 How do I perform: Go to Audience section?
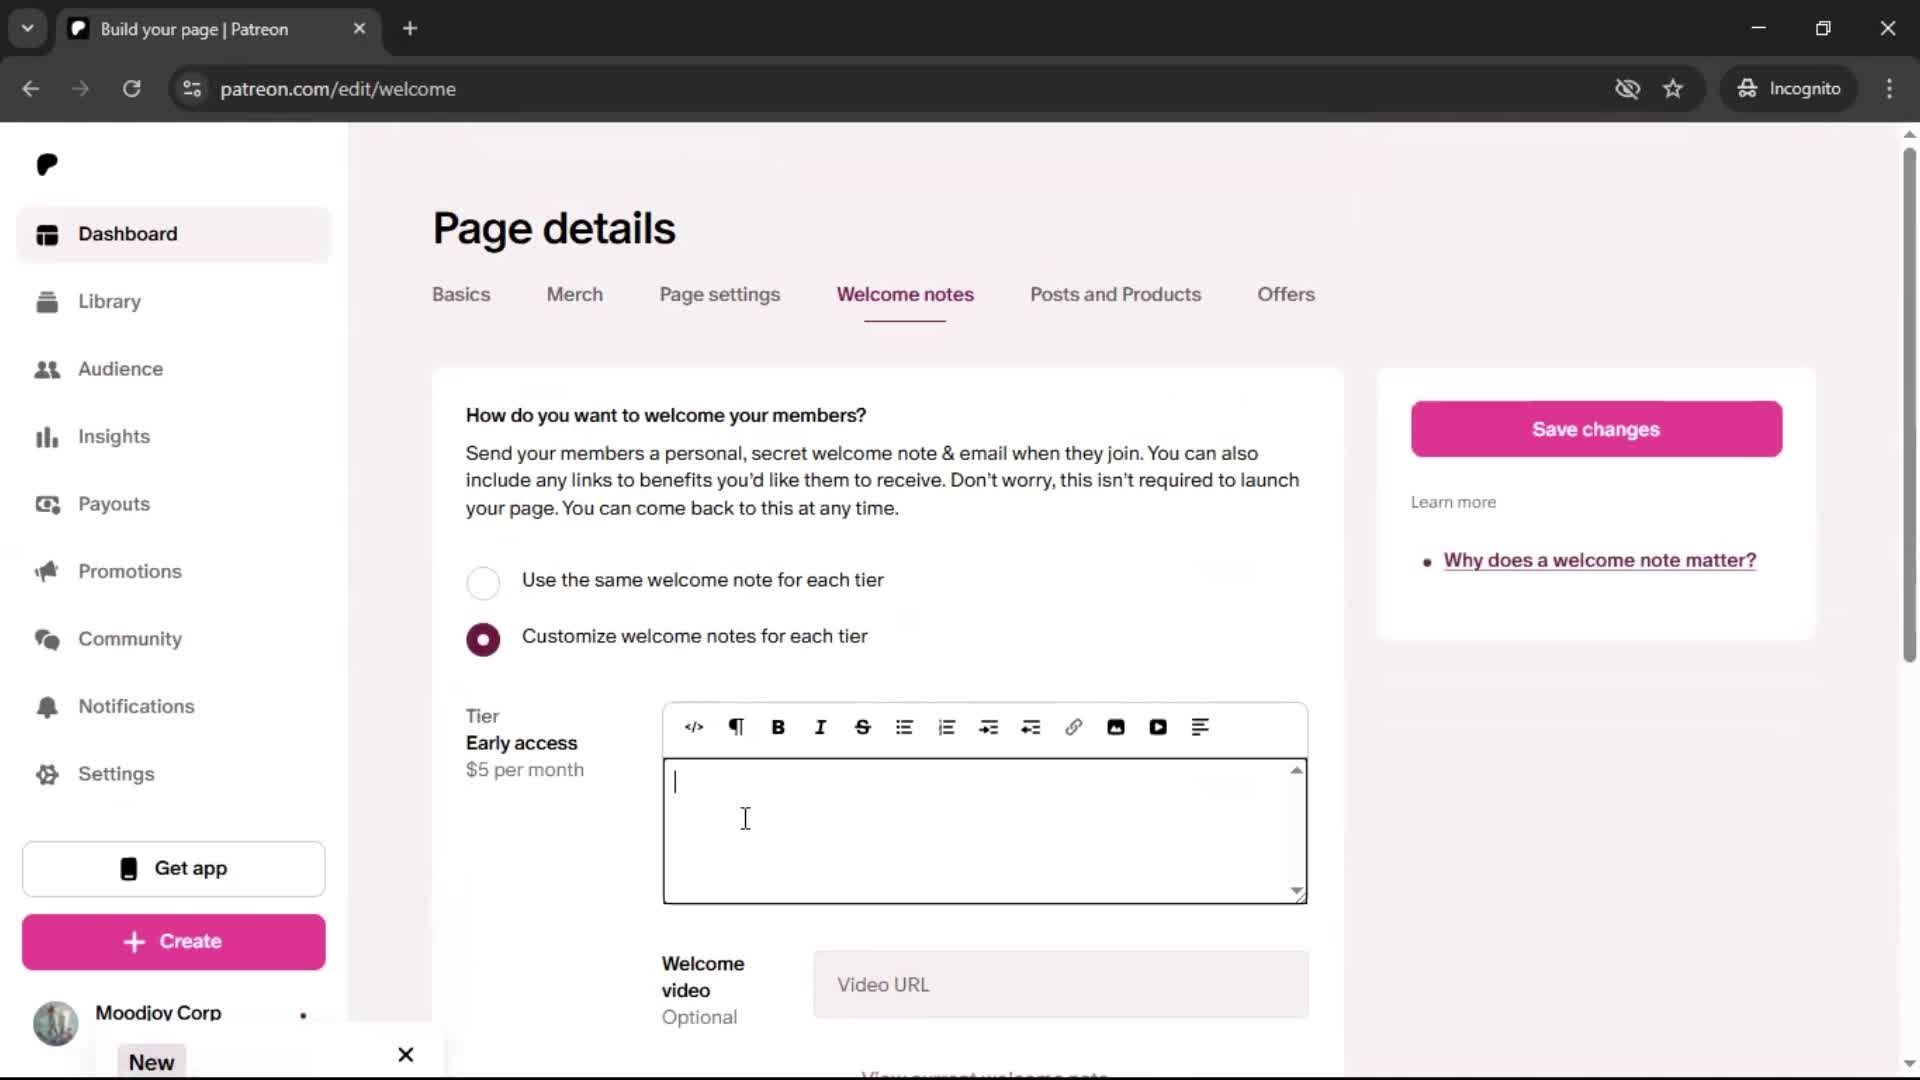pos(173,369)
